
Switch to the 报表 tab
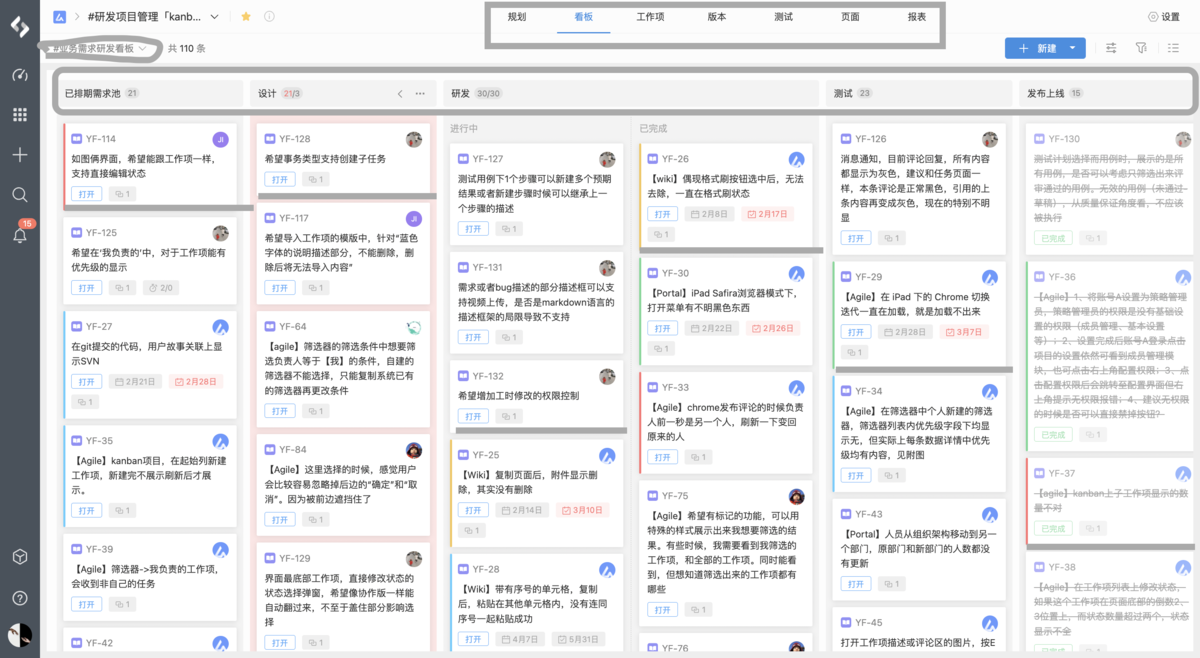coord(917,17)
